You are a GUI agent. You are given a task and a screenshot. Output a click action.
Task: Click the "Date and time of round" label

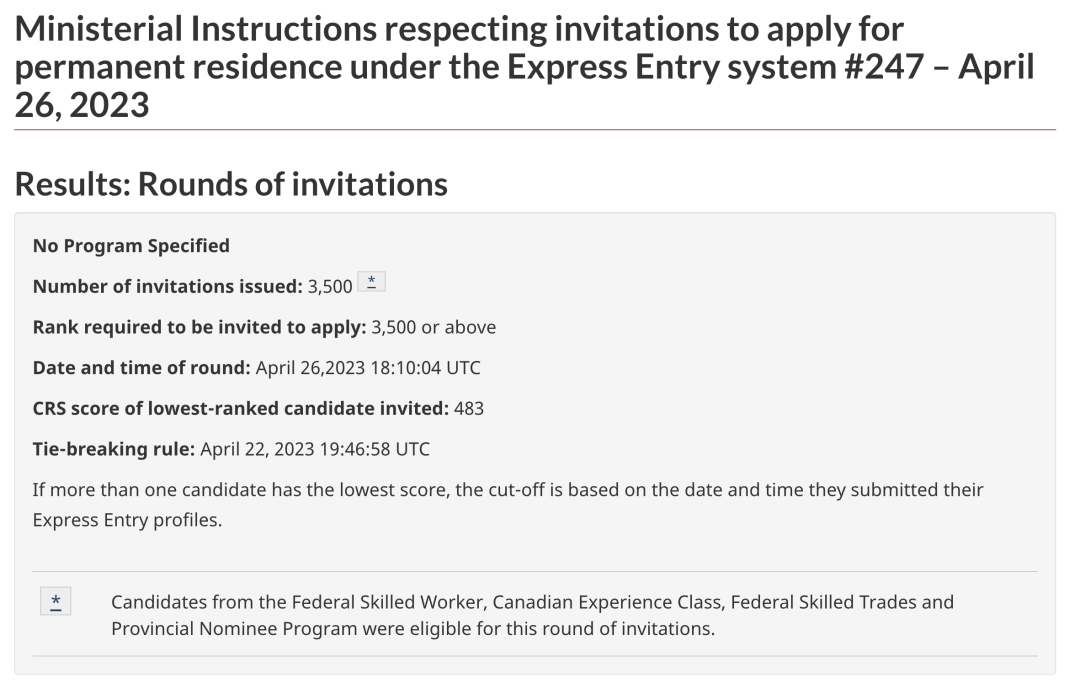pyautogui.click(x=141, y=367)
